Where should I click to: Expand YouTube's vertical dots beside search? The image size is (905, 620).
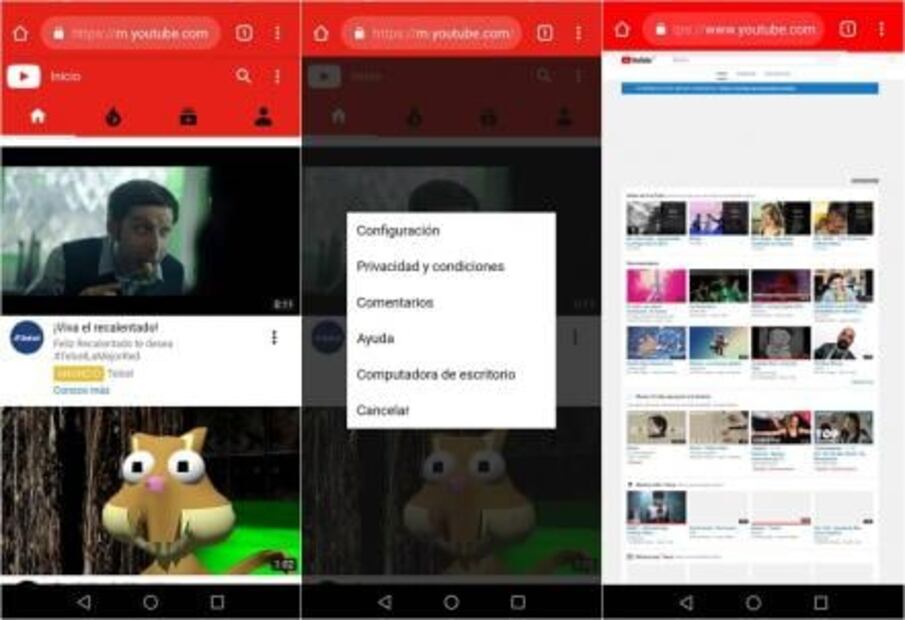tap(275, 73)
